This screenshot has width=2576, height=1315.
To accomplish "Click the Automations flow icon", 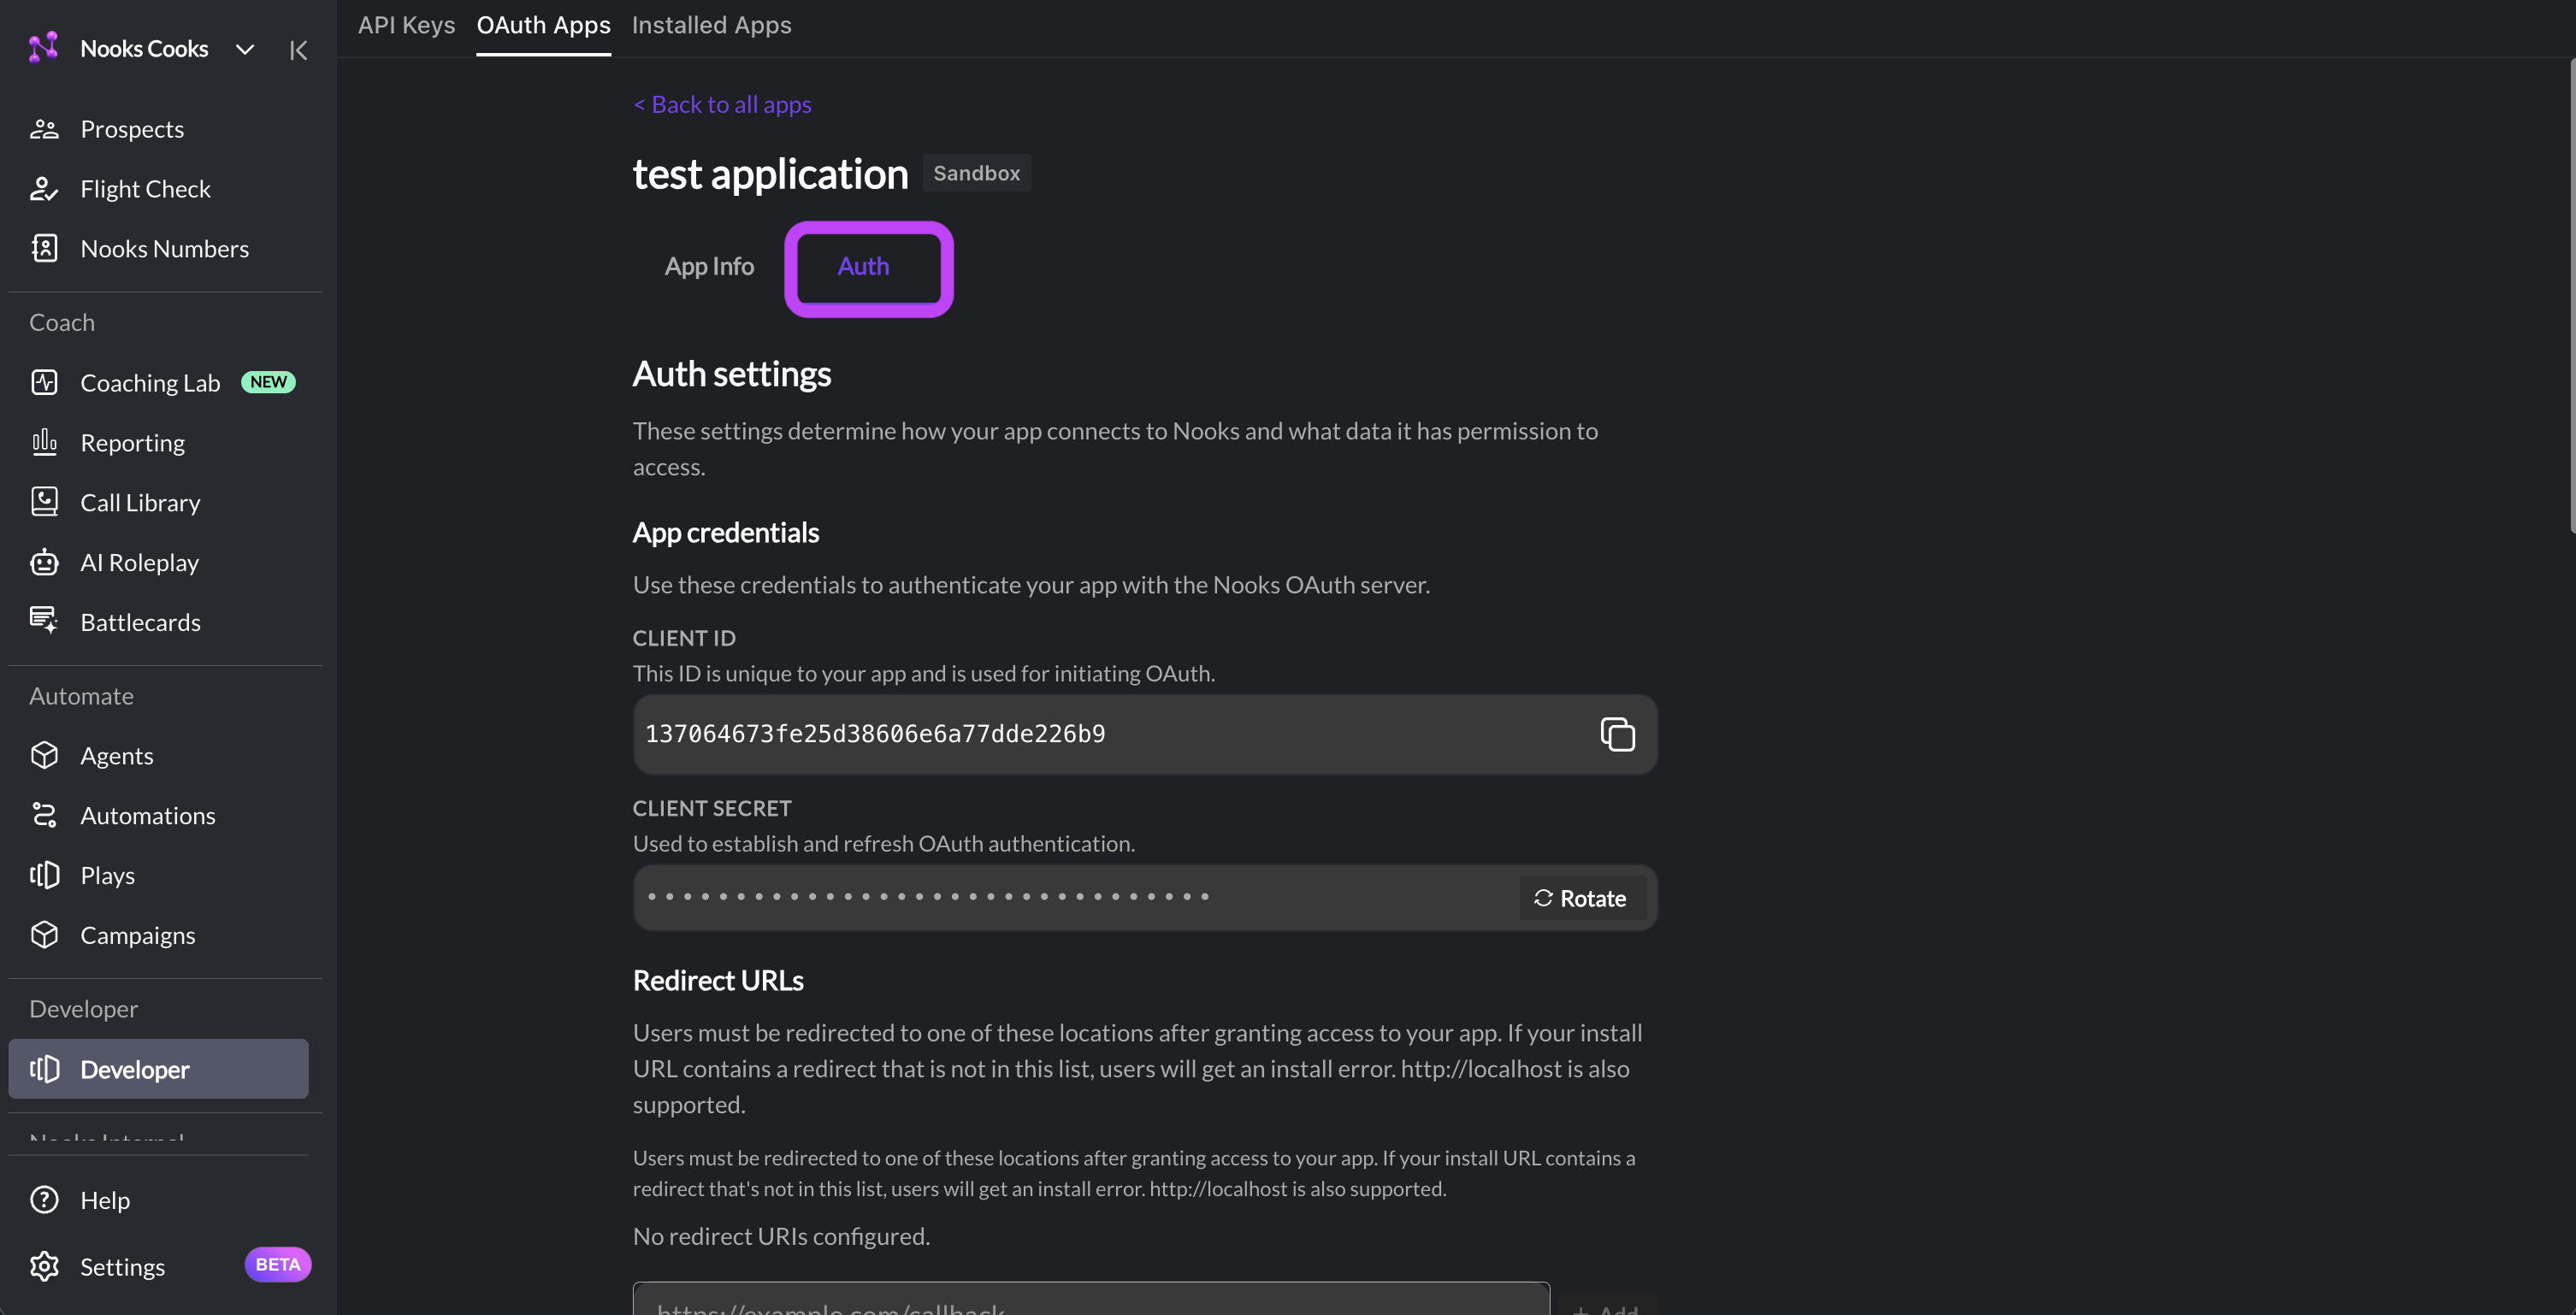I will (x=44, y=815).
